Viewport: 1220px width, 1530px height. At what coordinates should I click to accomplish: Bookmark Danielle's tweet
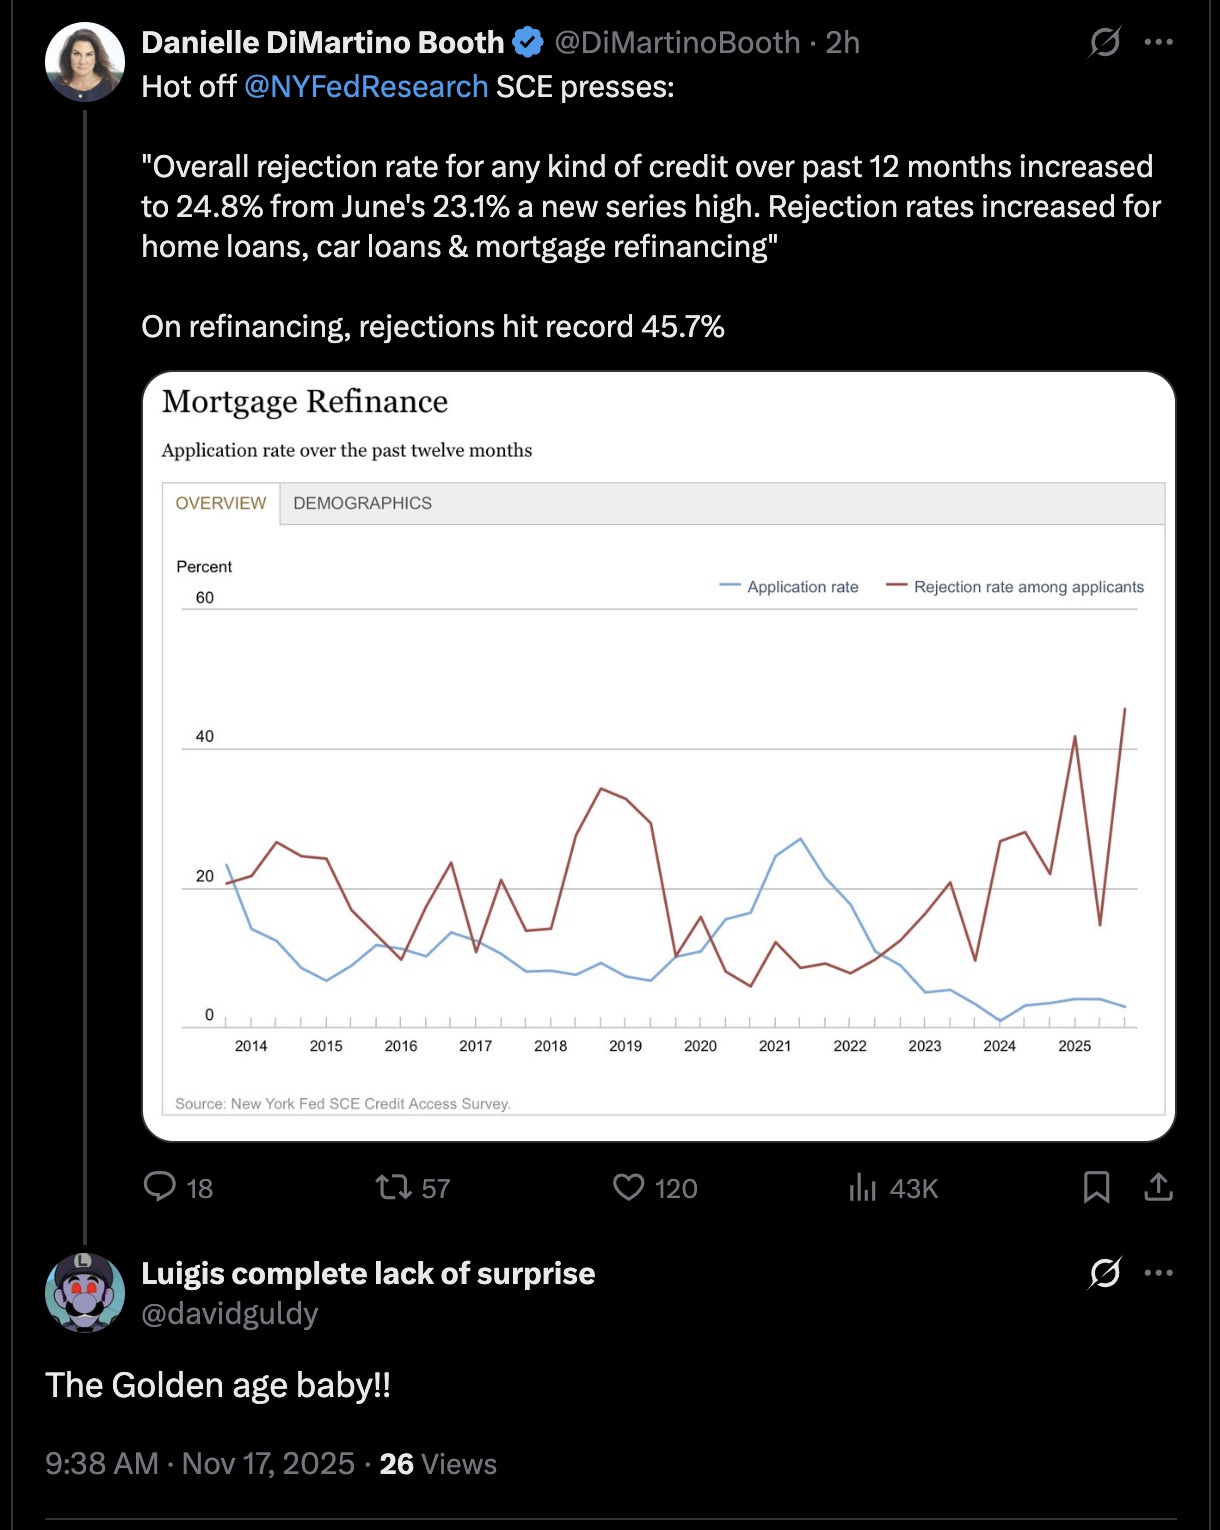[1096, 1187]
